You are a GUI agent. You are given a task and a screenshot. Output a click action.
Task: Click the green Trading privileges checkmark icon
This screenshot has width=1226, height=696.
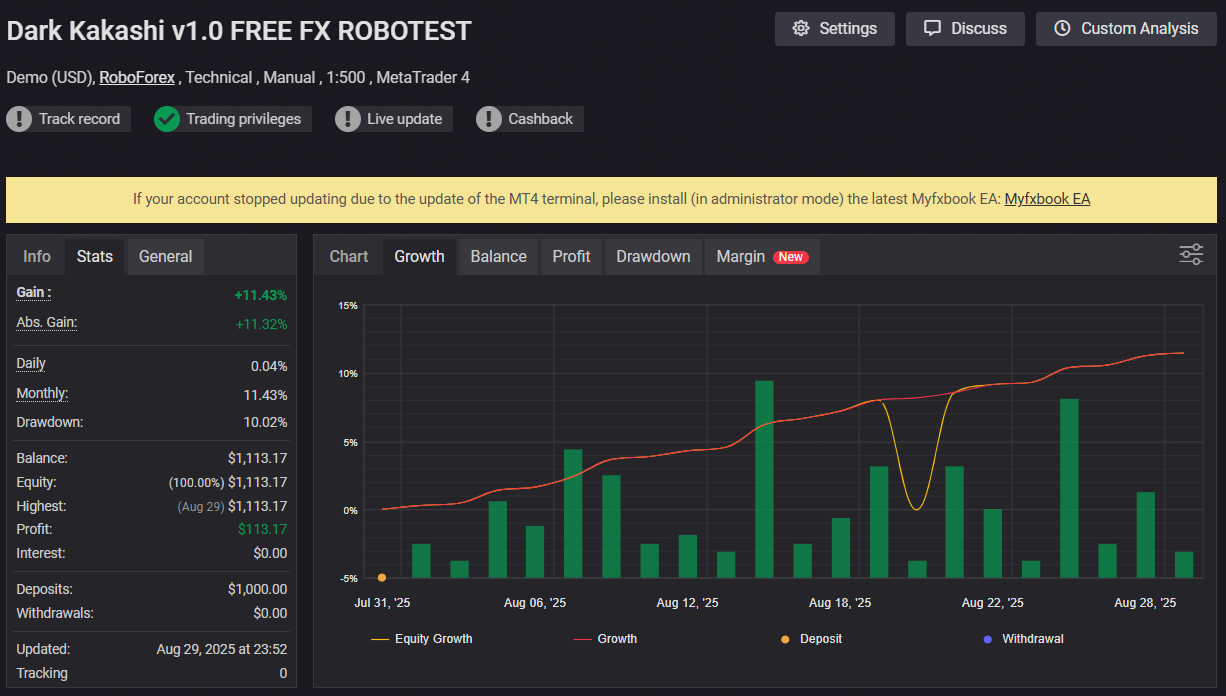pos(167,119)
